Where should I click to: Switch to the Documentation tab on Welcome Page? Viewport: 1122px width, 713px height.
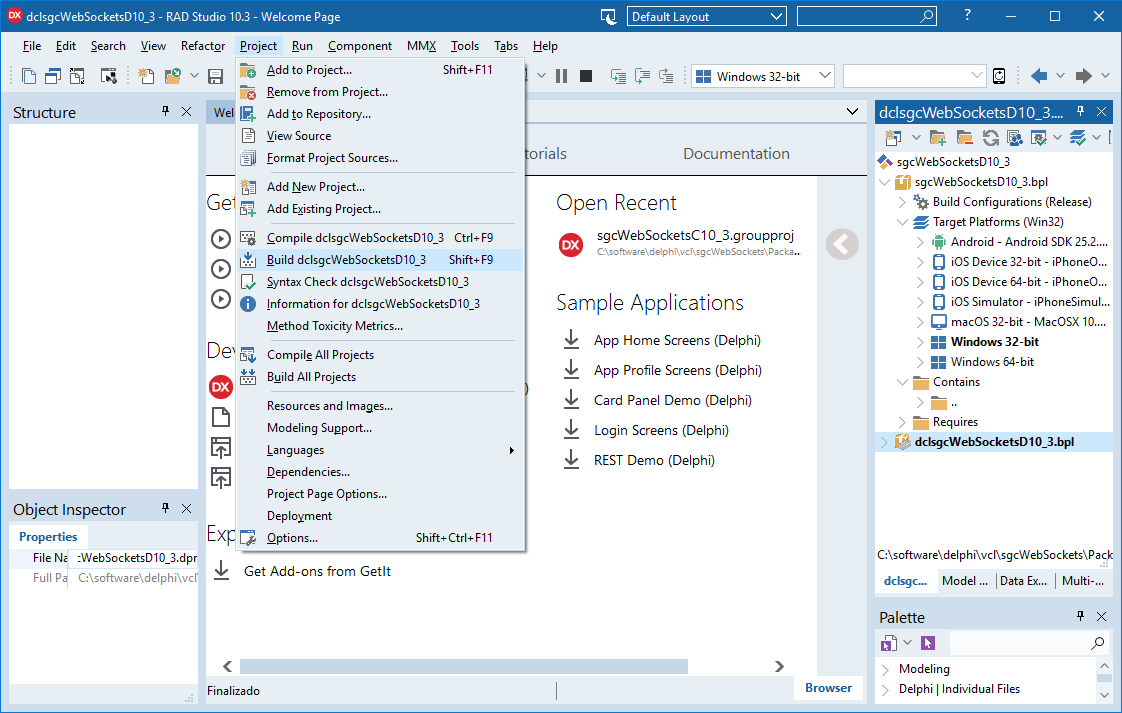pos(736,154)
